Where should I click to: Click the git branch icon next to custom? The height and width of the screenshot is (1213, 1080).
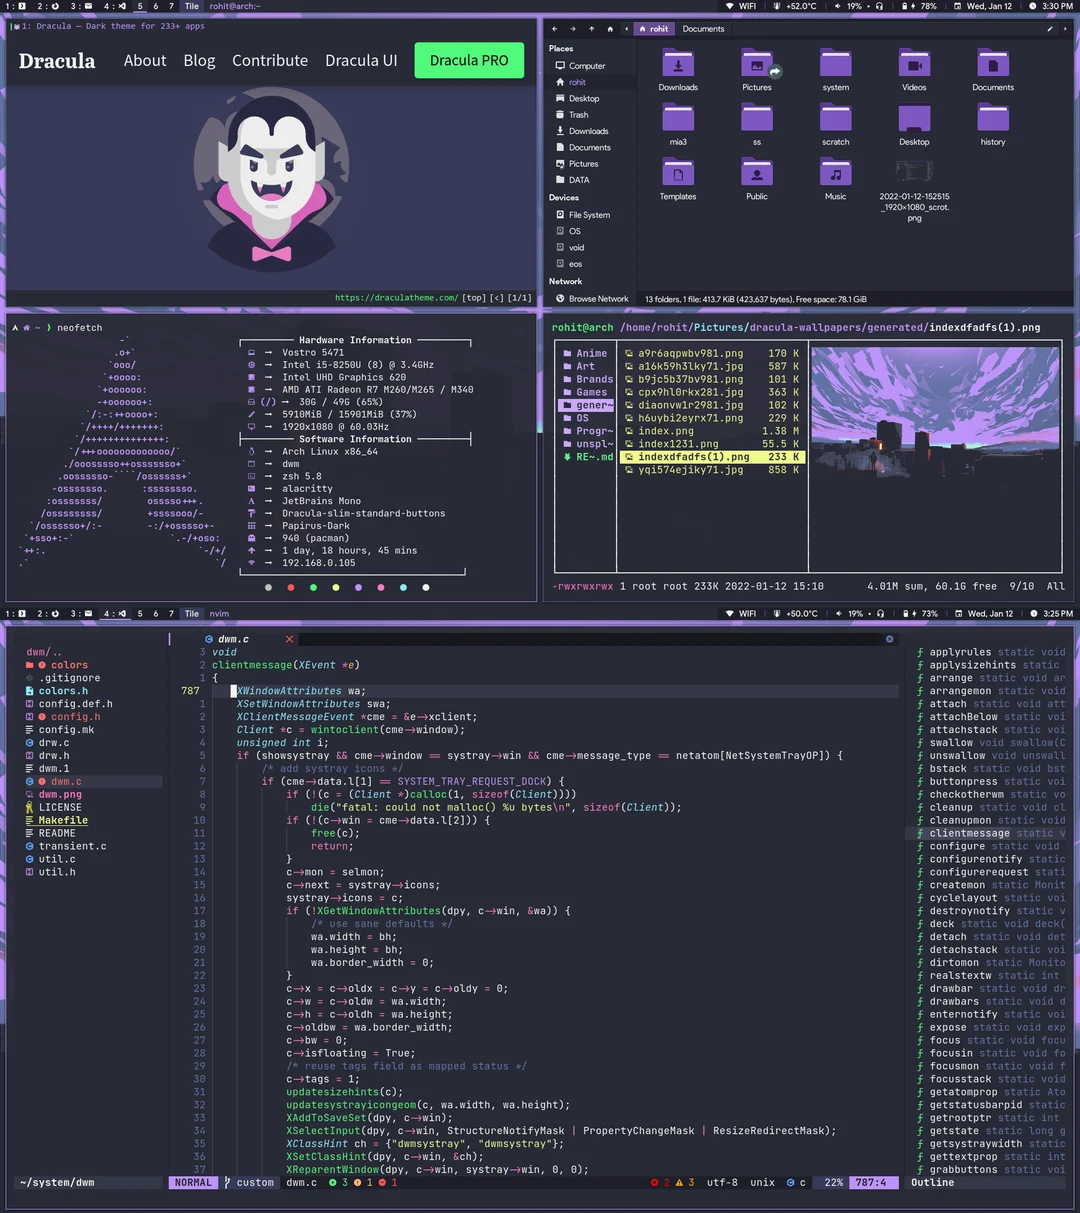pos(227,1182)
